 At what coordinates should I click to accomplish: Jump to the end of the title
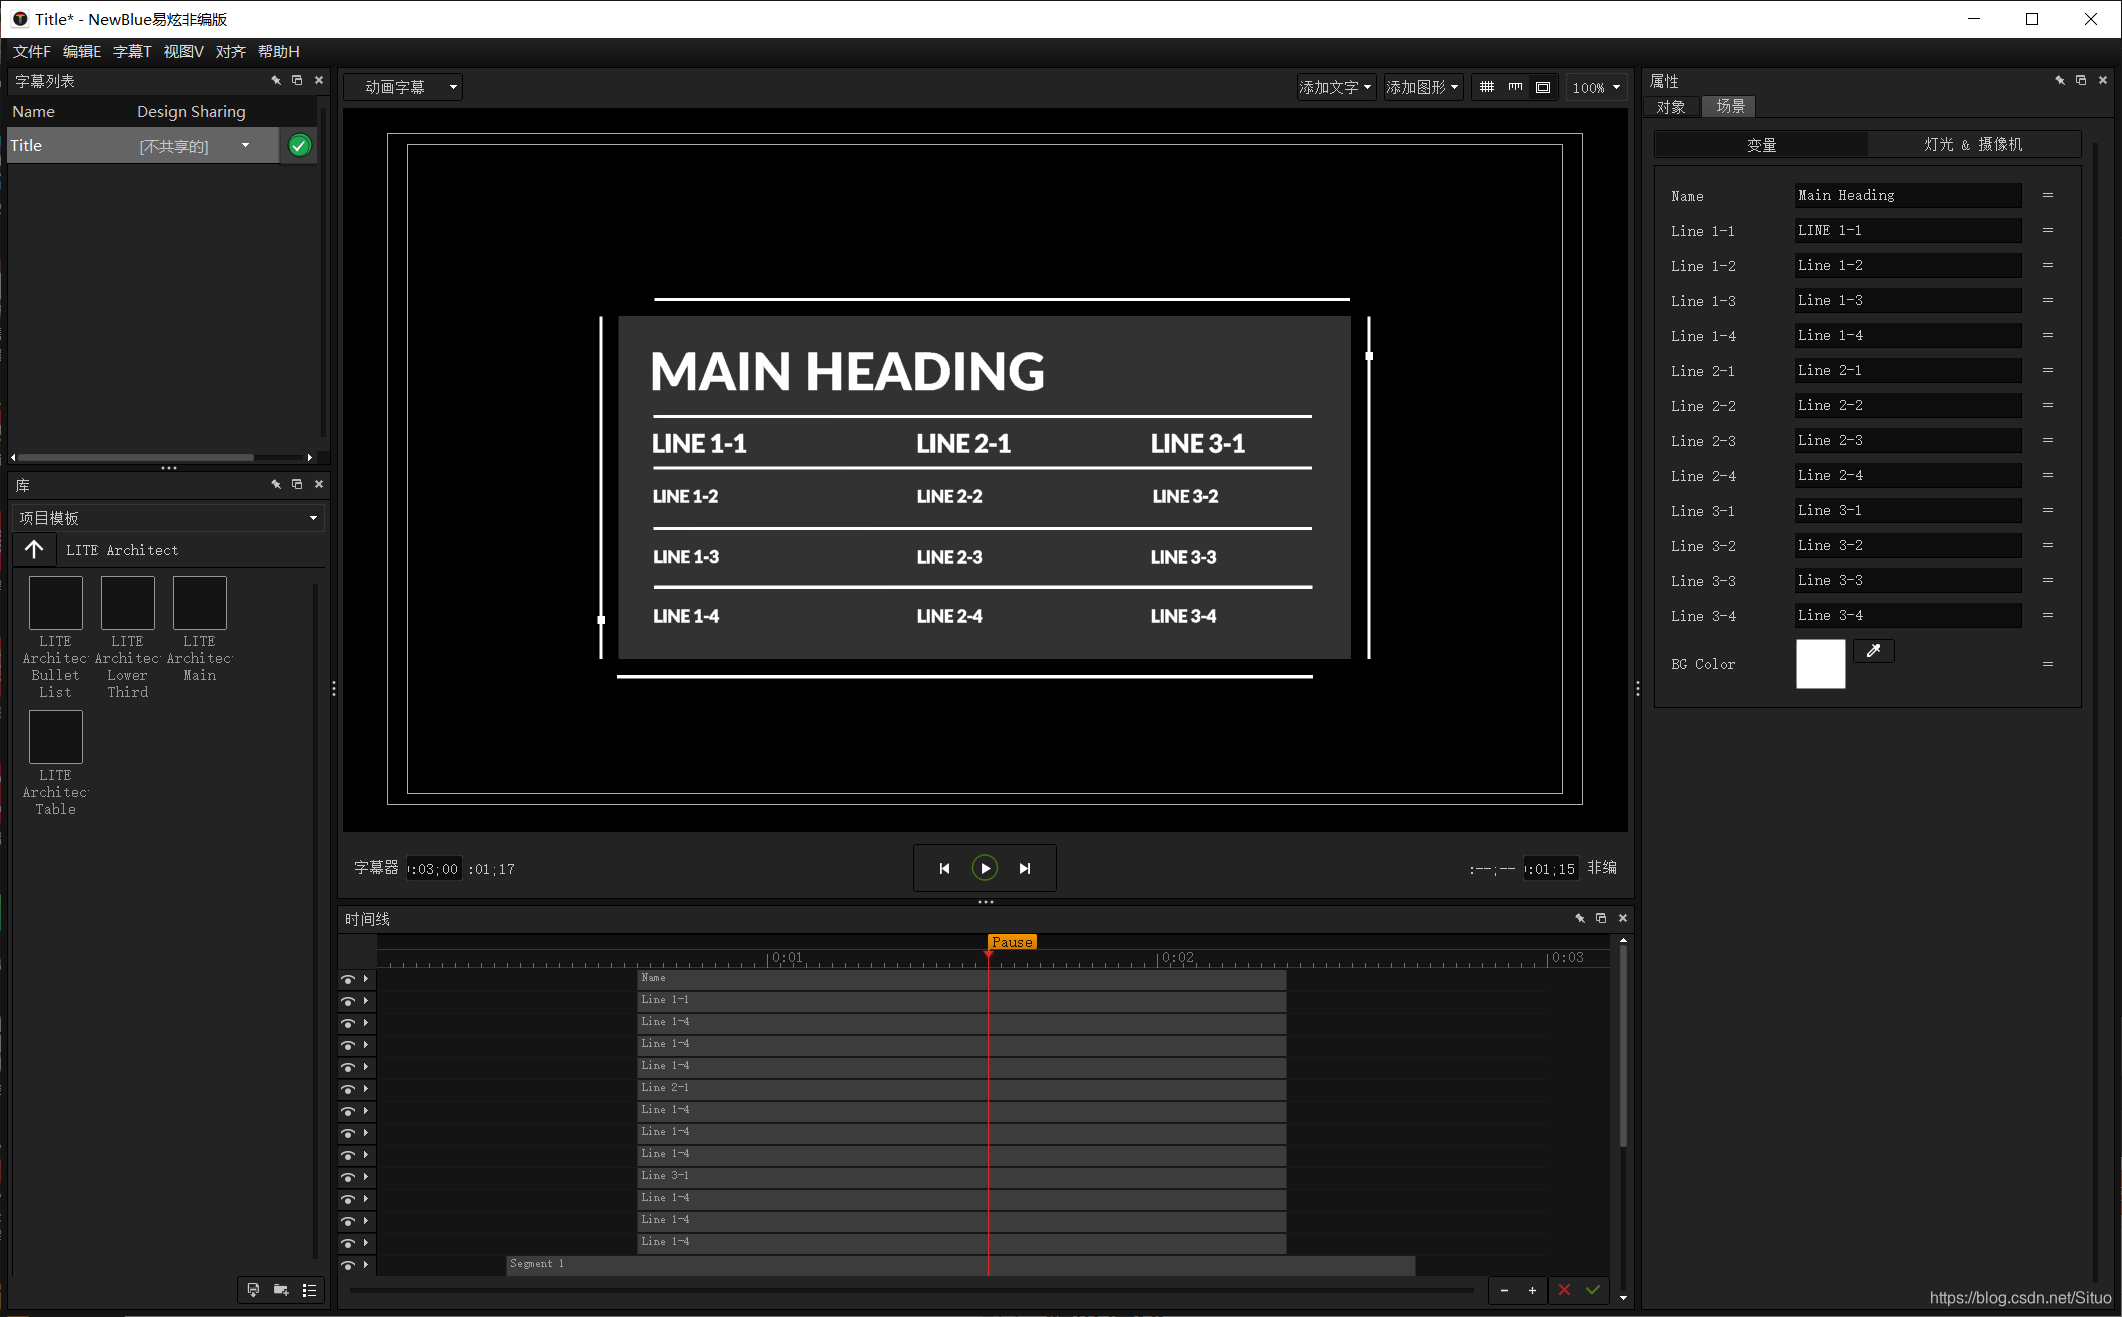[1025, 868]
